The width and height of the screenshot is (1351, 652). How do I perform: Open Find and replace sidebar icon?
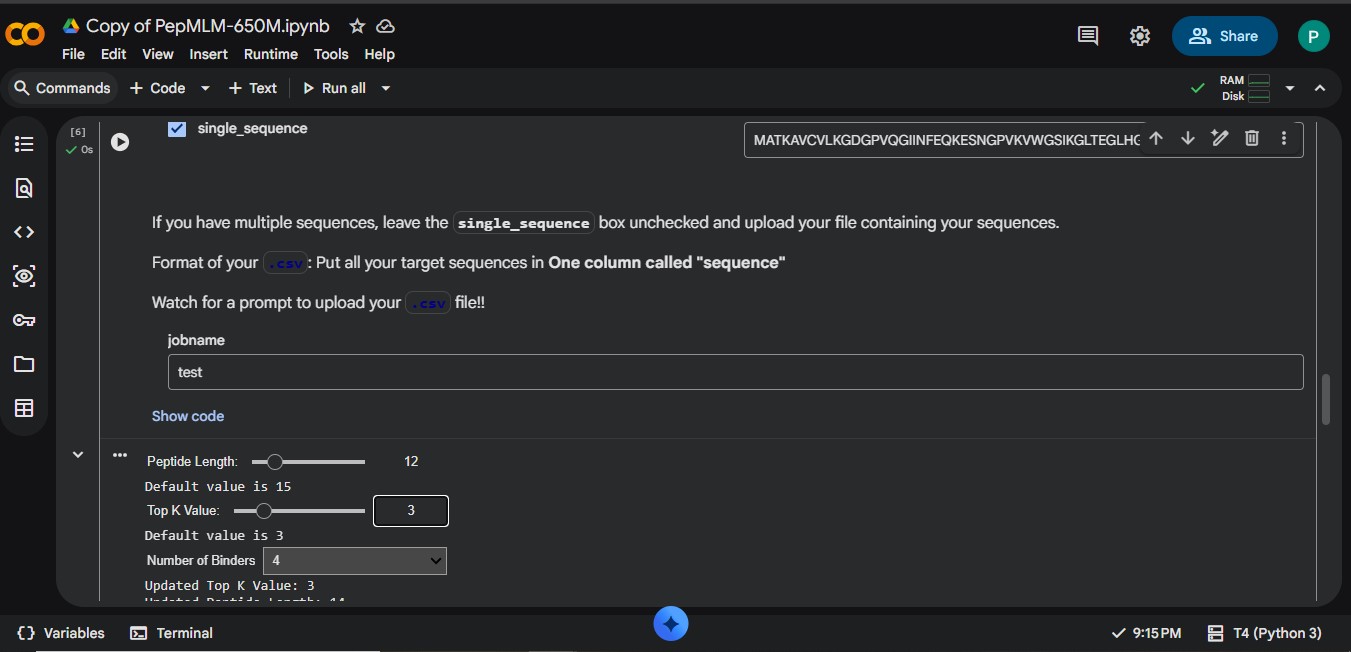point(24,188)
